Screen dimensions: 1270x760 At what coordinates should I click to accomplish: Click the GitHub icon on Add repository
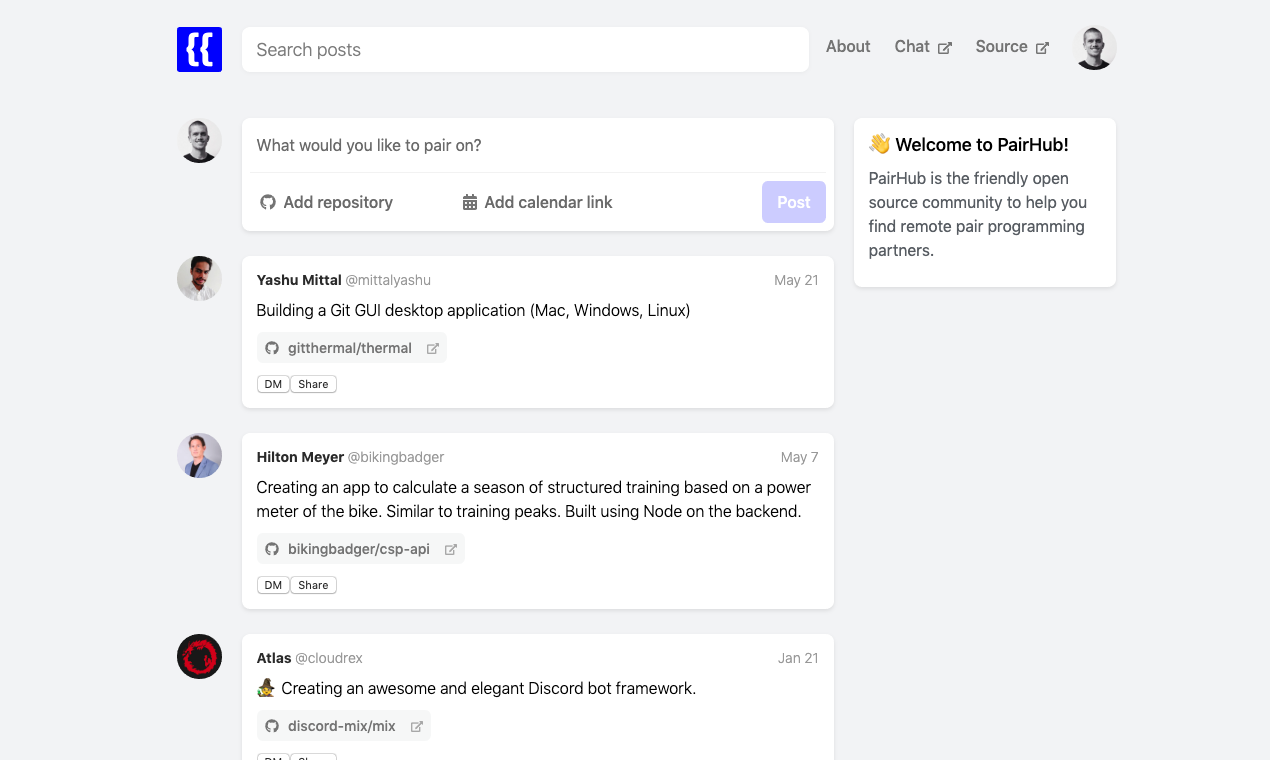pos(268,202)
